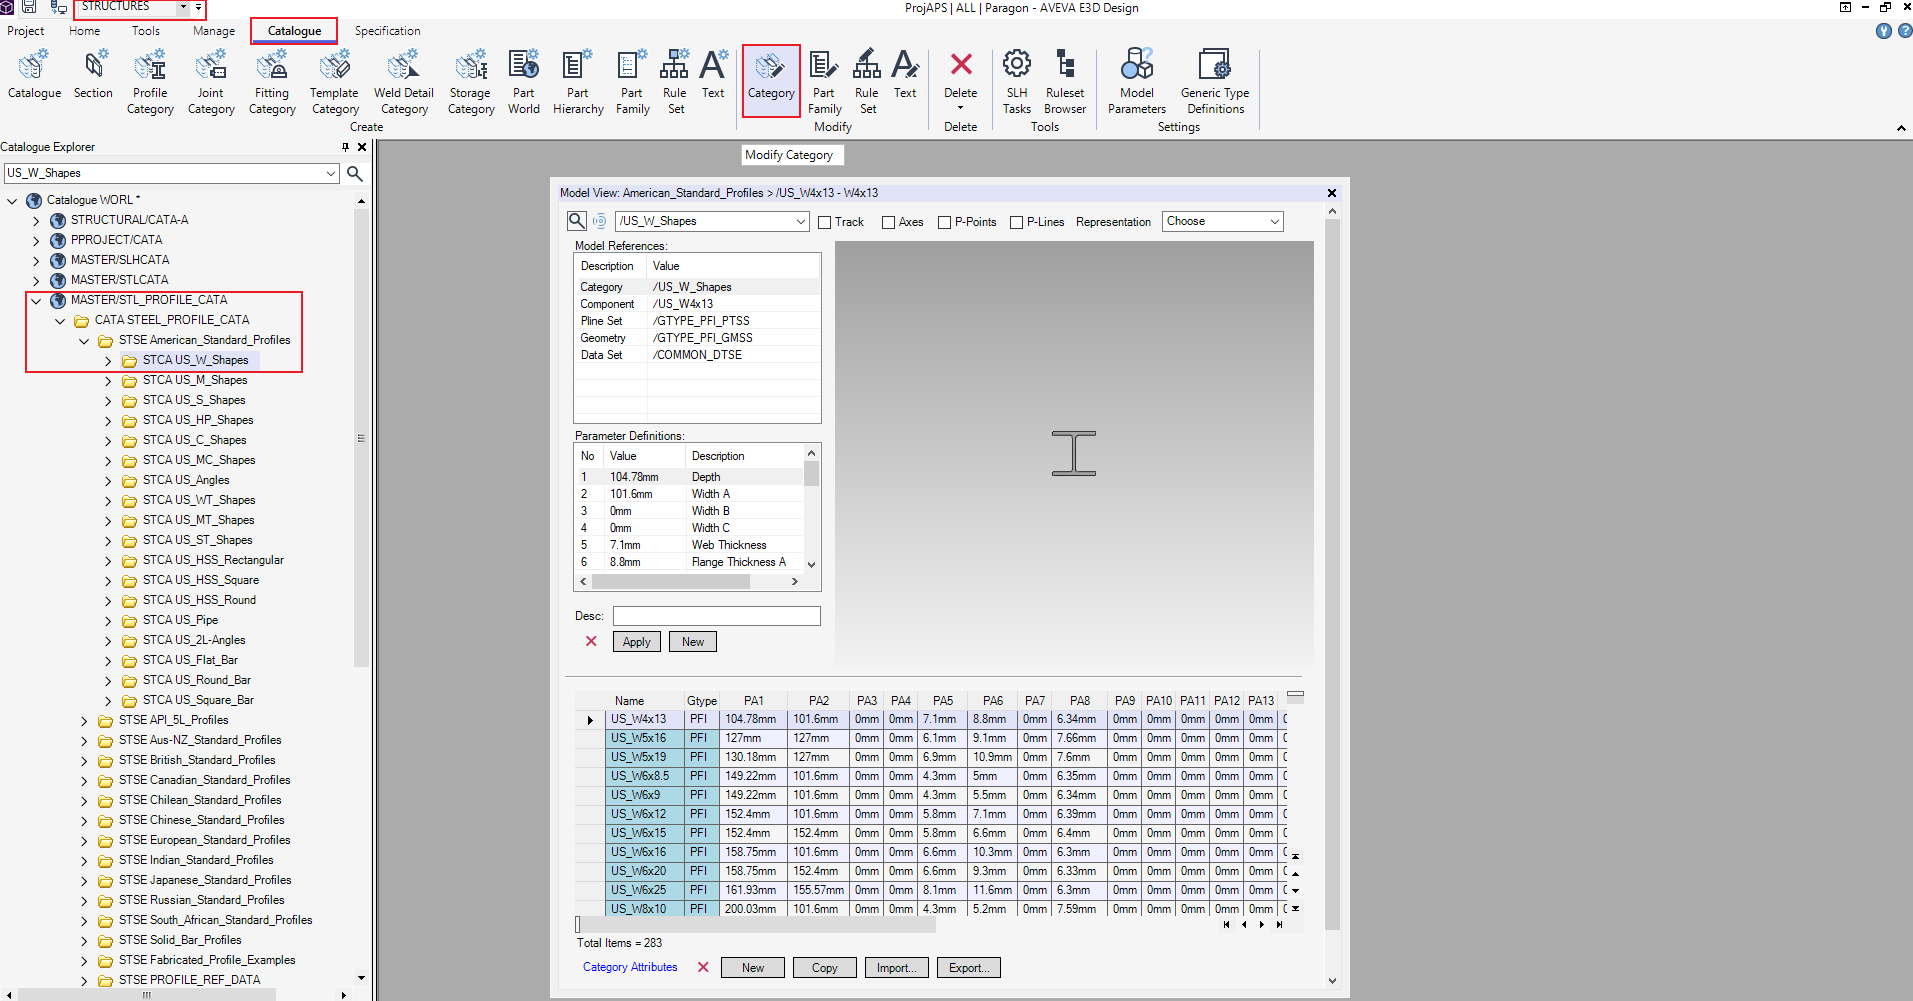Expand the STCA US_M_Shapes tree node

[108, 381]
